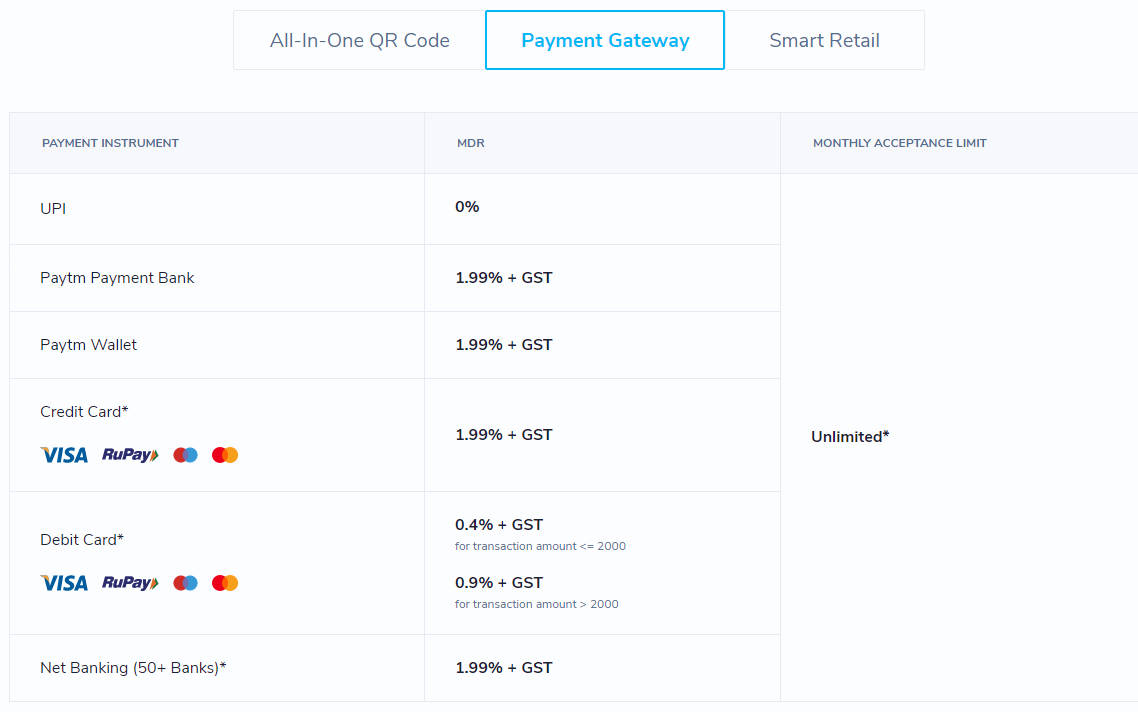Click the Visa logo under Debit Card
This screenshot has width=1138, height=712.
63,582
